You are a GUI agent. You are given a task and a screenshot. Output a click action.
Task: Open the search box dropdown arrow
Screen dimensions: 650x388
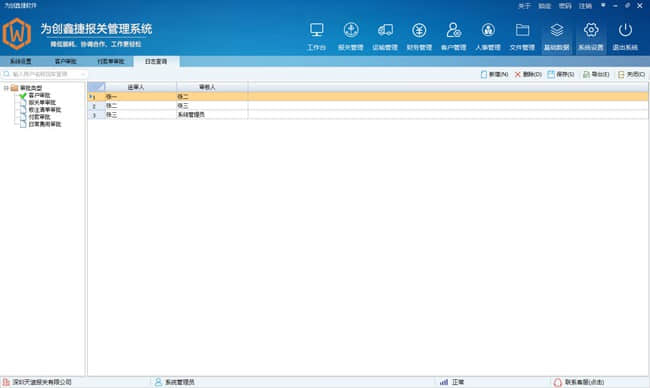pyautogui.click(x=83, y=74)
